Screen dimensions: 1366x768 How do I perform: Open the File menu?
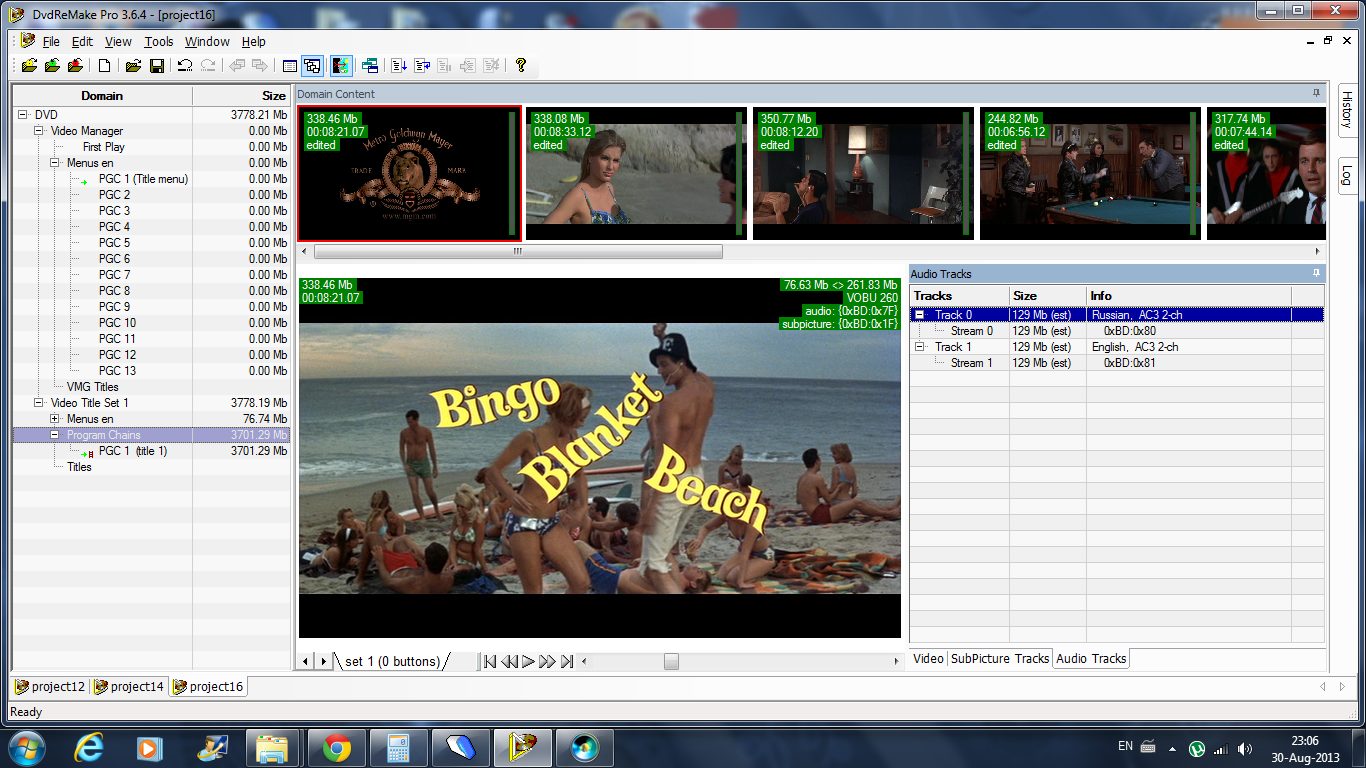51,42
